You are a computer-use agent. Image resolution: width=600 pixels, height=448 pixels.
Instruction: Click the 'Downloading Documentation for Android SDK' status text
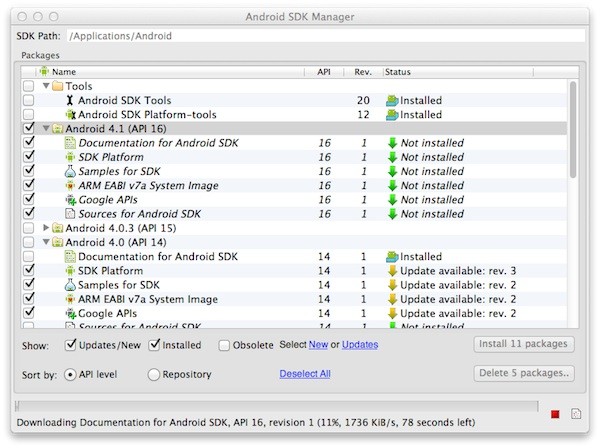[x=246, y=422]
